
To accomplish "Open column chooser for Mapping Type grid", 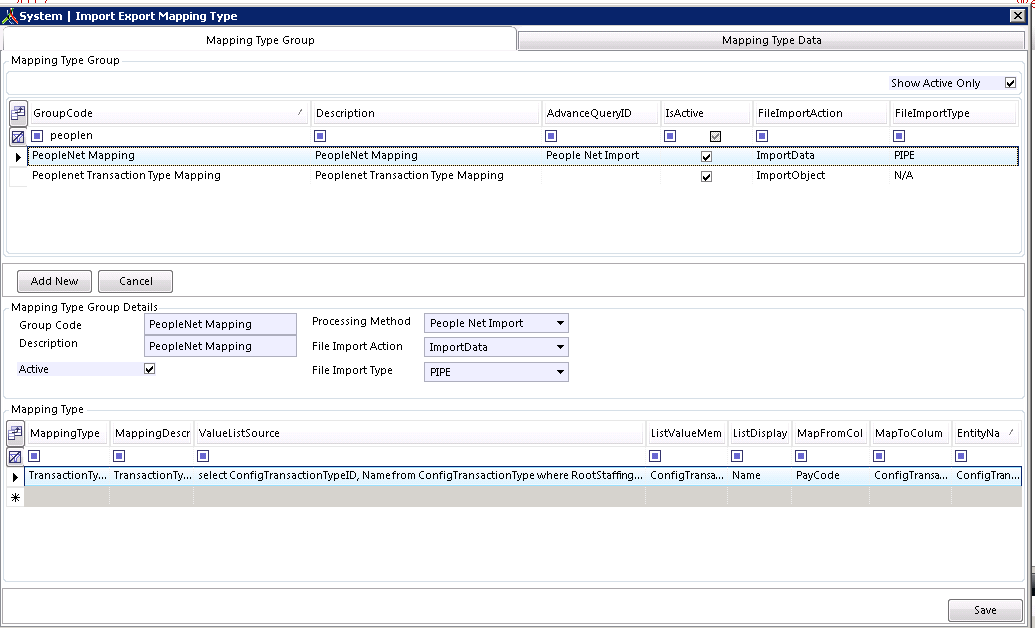I will (15, 433).
